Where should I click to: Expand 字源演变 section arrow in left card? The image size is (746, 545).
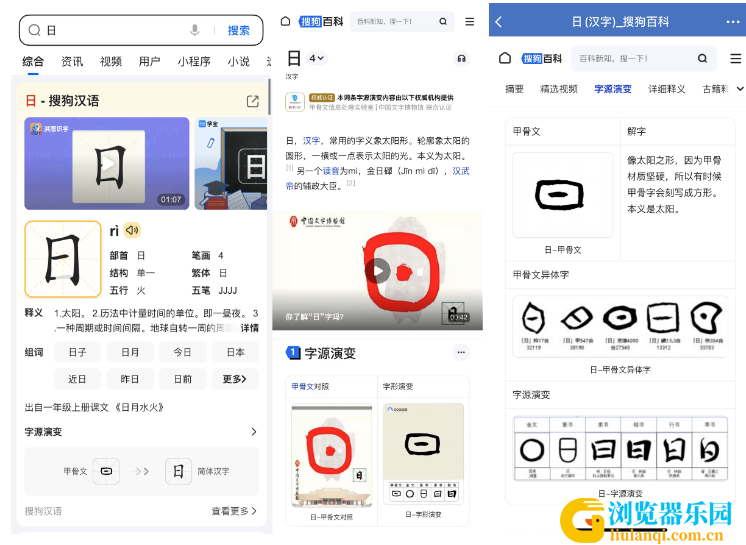pyautogui.click(x=254, y=431)
